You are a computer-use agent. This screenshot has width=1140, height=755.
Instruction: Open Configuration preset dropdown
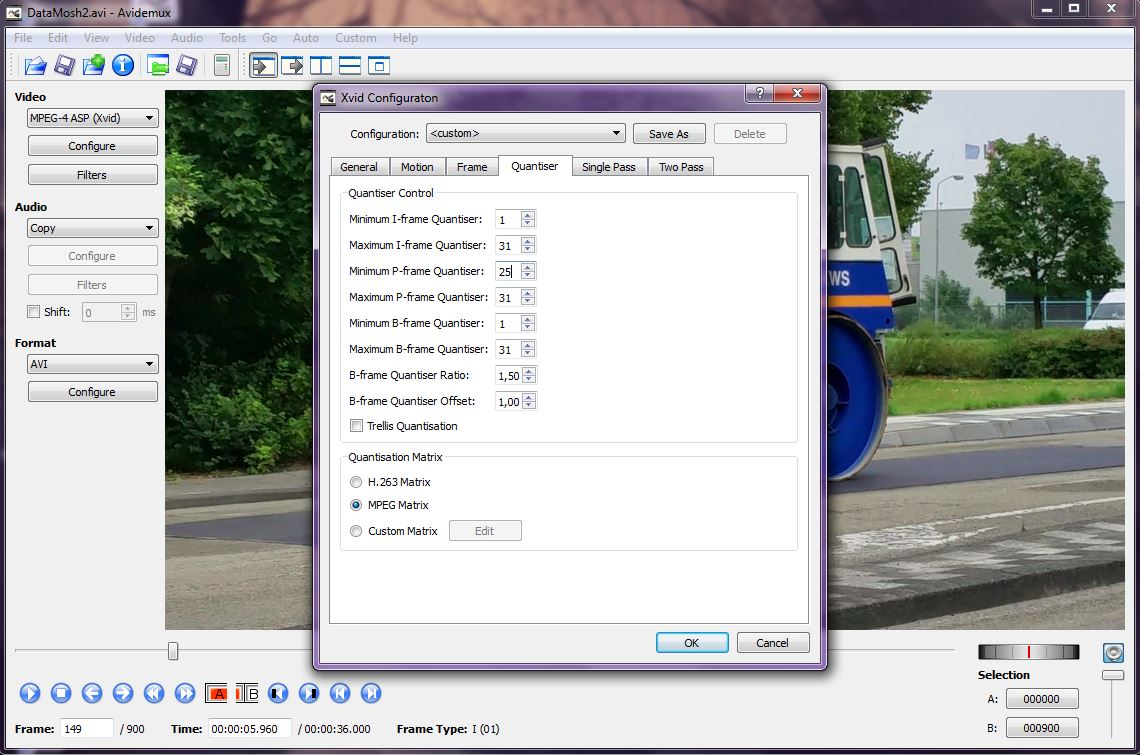(x=526, y=133)
